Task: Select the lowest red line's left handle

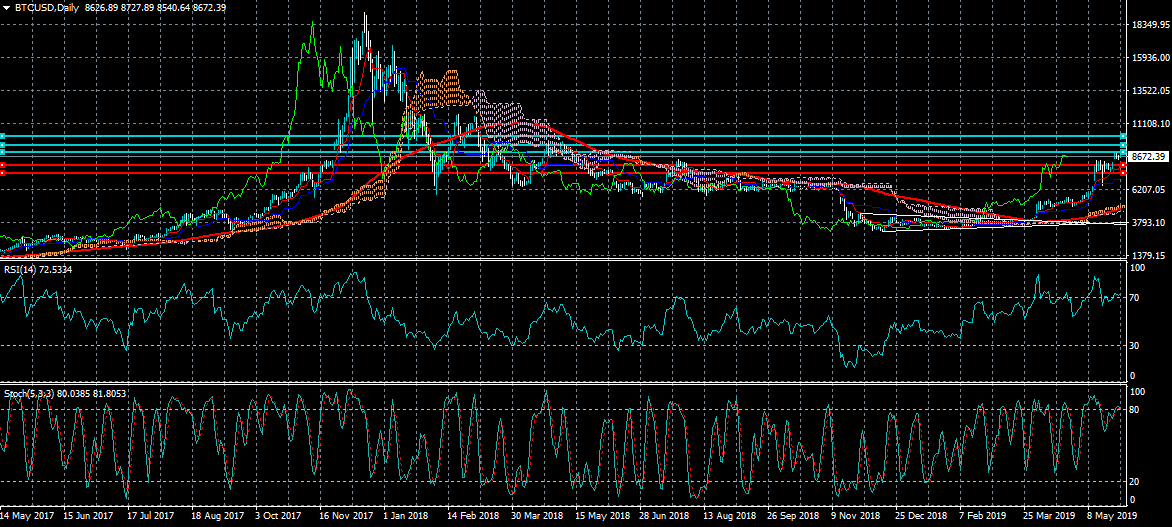Action: click(x=3, y=173)
